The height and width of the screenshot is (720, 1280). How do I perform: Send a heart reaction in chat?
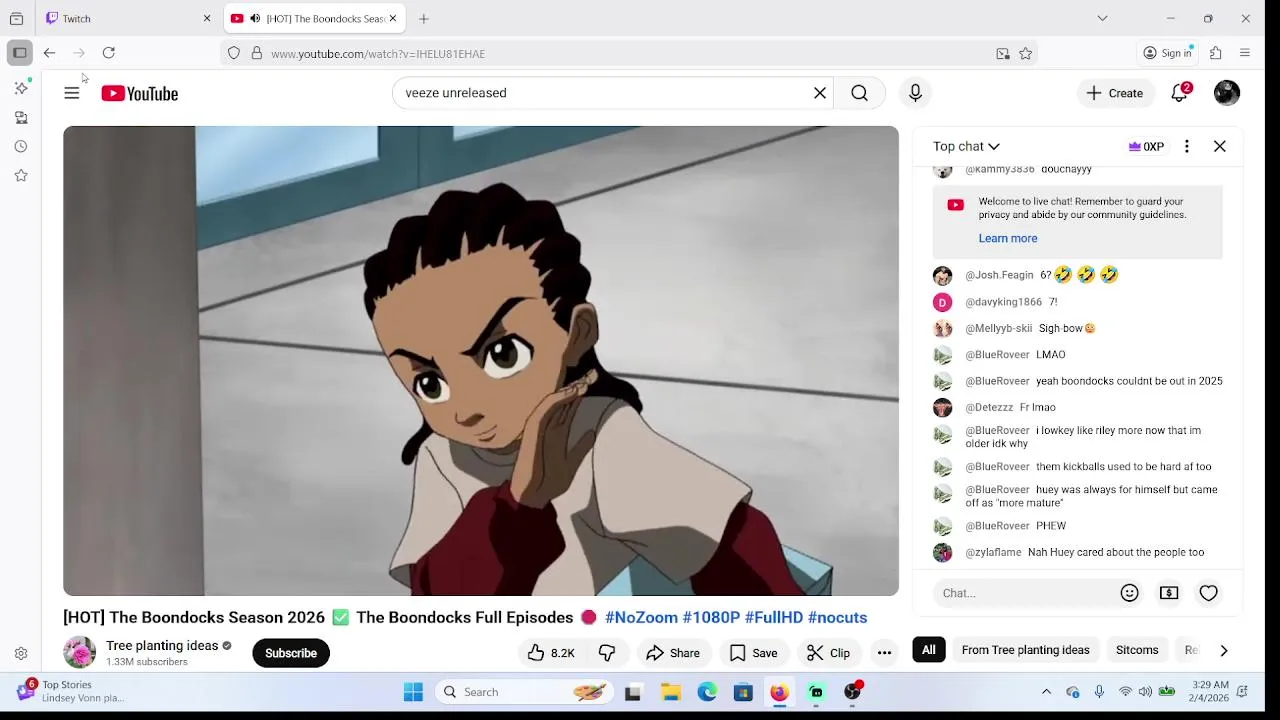[x=1209, y=593]
